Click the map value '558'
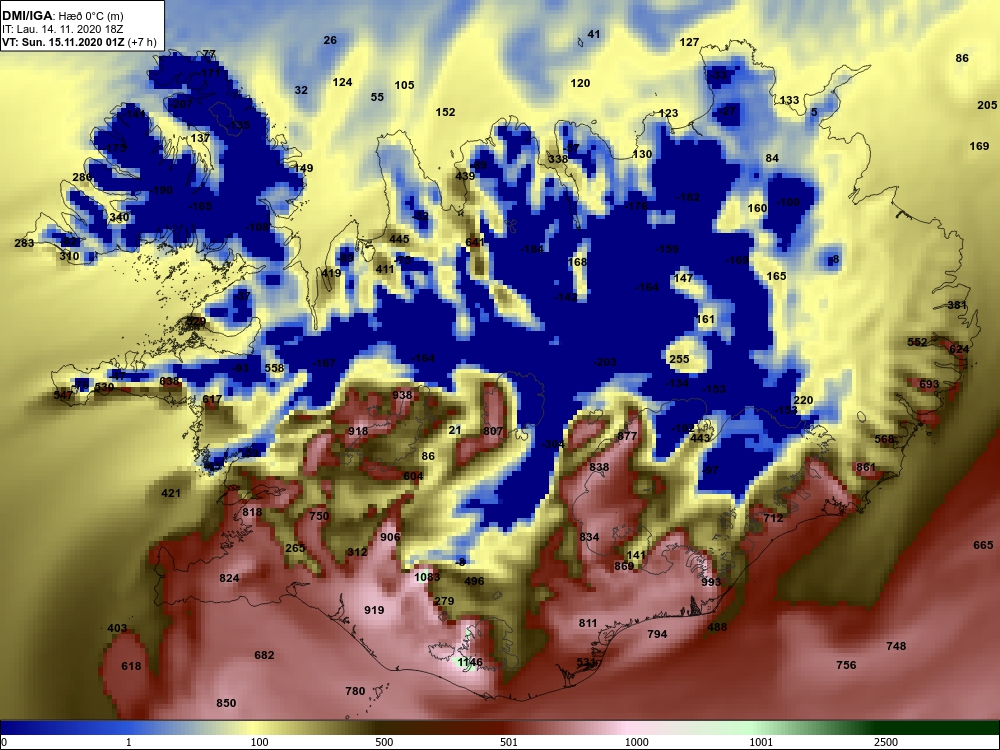The image size is (1000, 750). (x=274, y=368)
